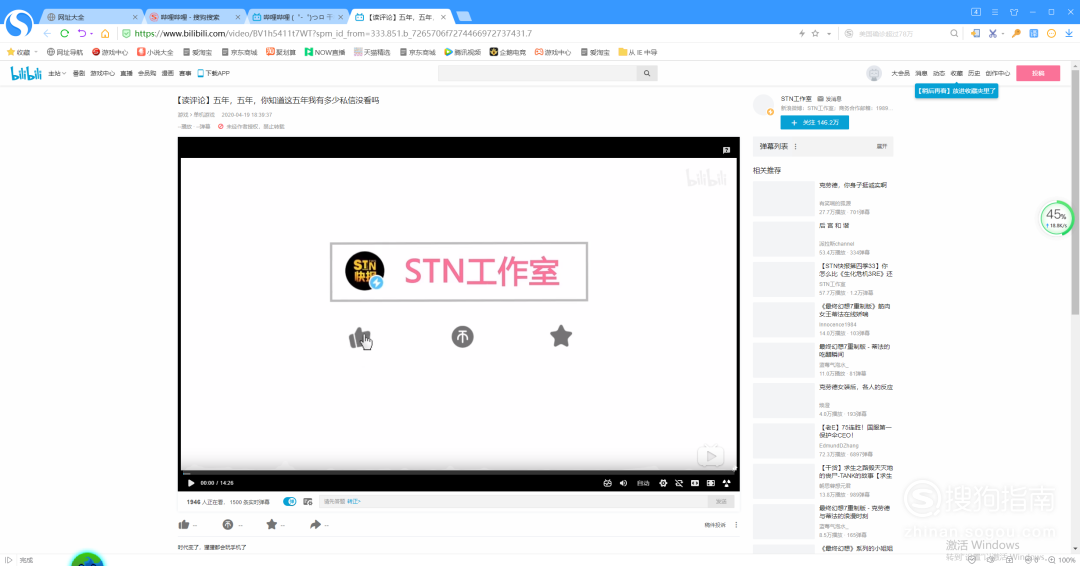Open the player settings gear
This screenshot has width=1080, height=566.
[663, 483]
